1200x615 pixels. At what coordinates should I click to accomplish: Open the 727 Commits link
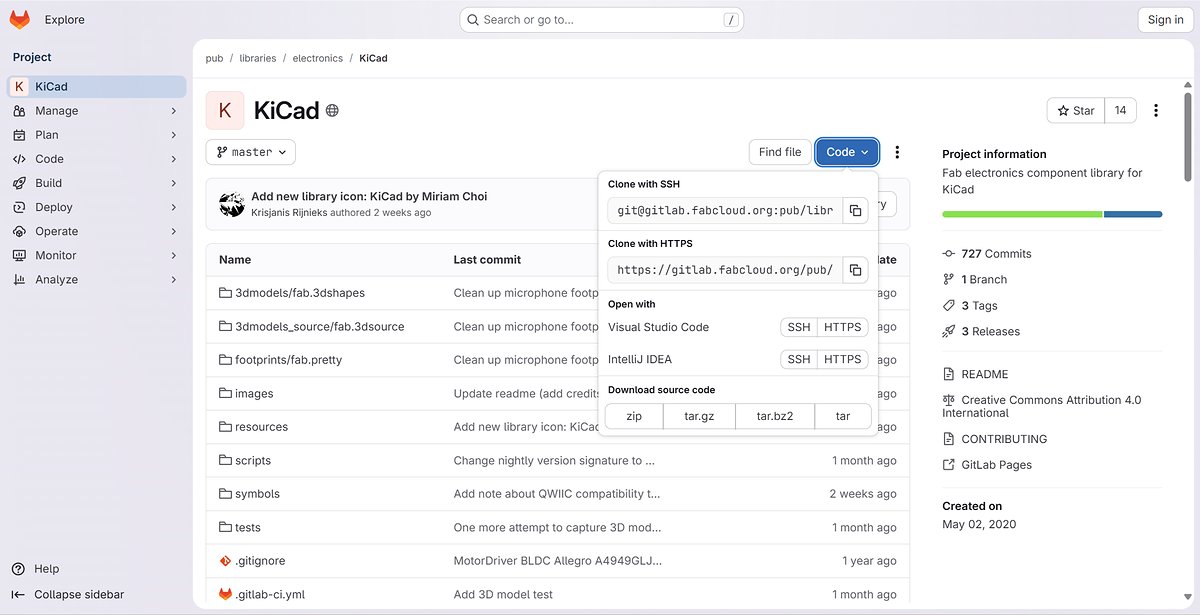point(996,254)
